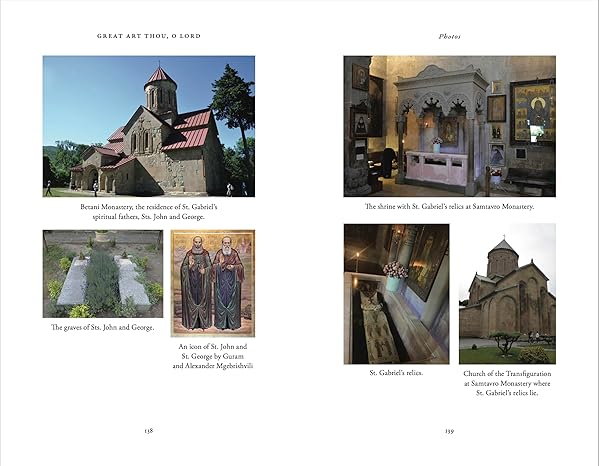Click the Betani Monastery photo
The height and width of the screenshot is (466, 599).
(x=149, y=126)
